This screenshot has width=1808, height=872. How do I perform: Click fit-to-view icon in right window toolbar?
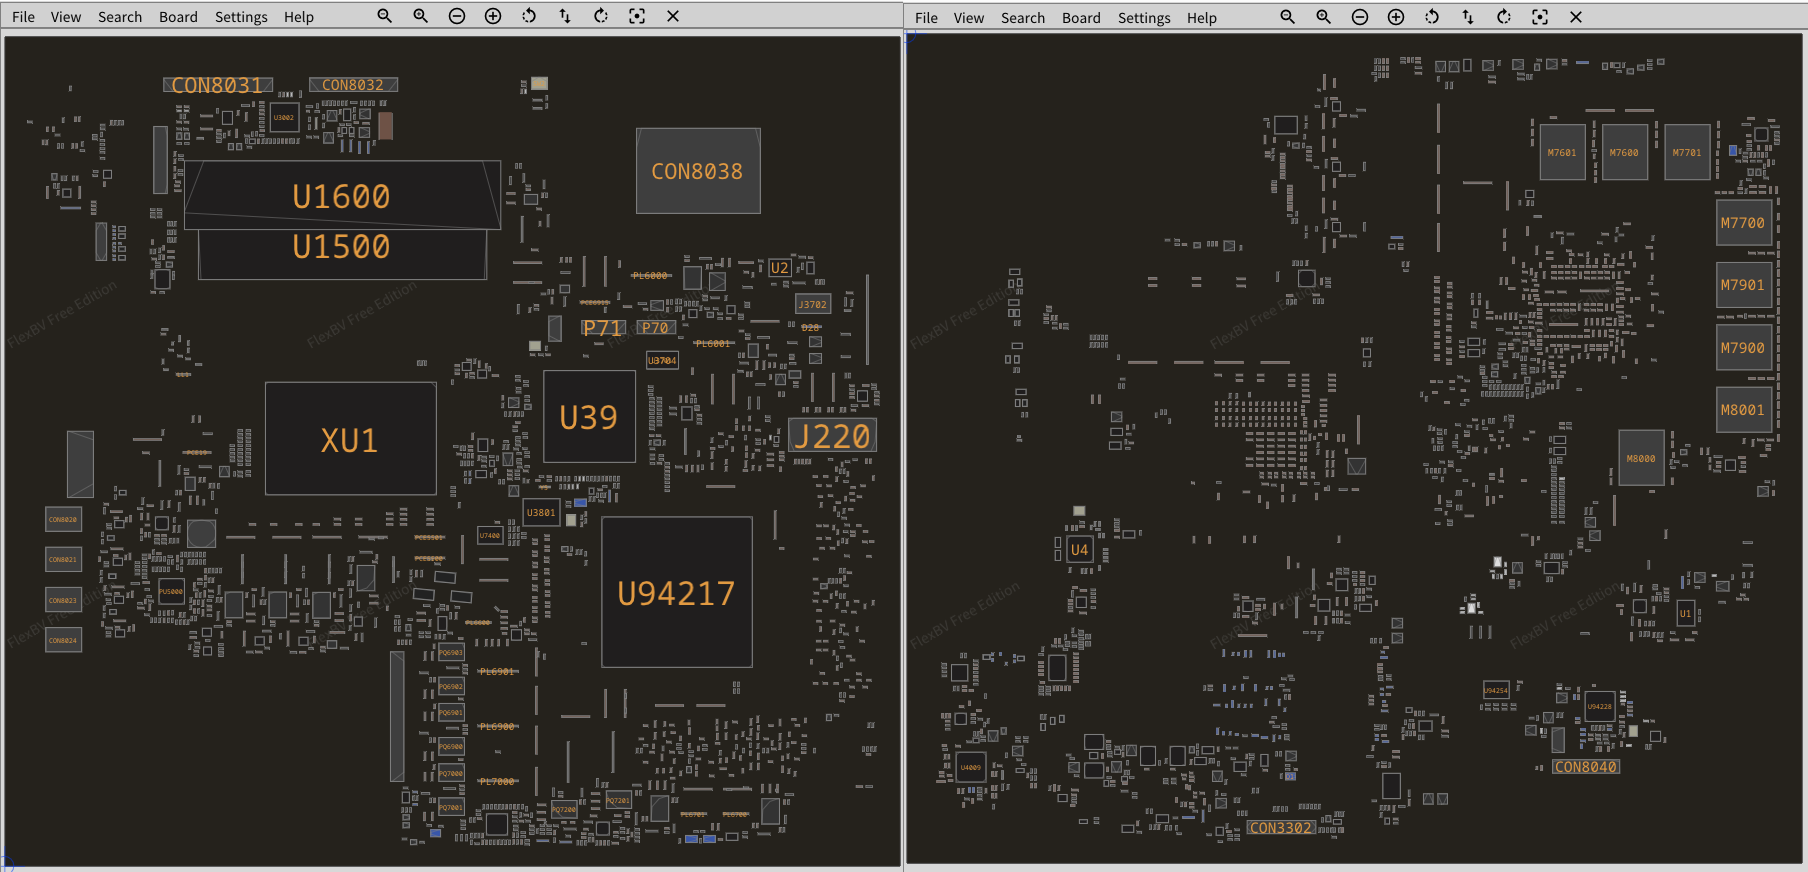(x=1540, y=17)
